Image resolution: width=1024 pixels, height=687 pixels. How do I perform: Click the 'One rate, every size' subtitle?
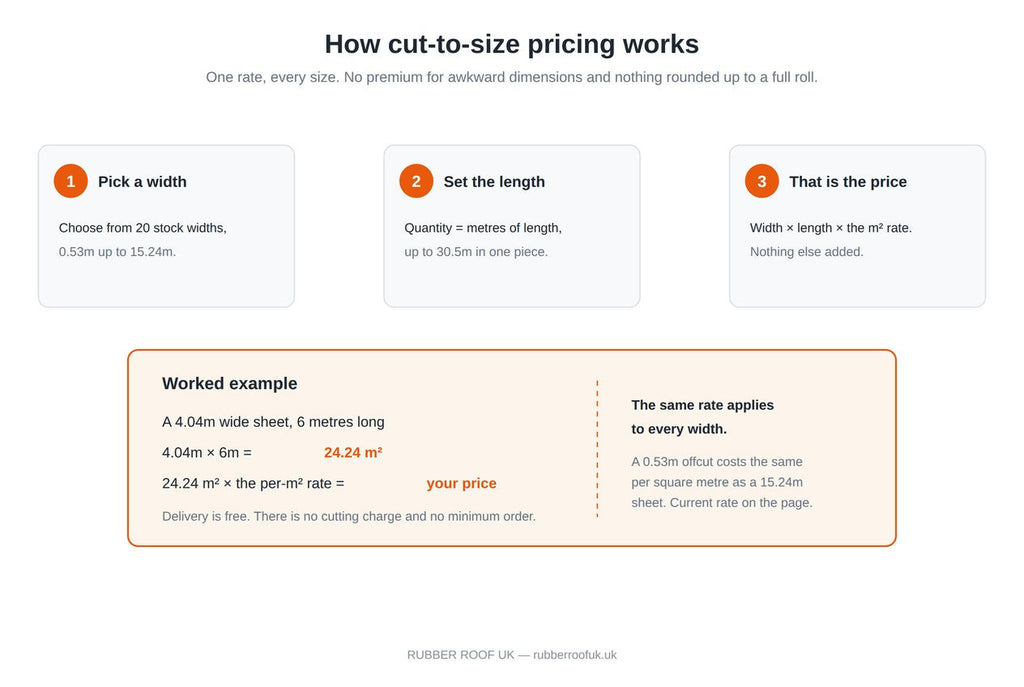pos(511,77)
